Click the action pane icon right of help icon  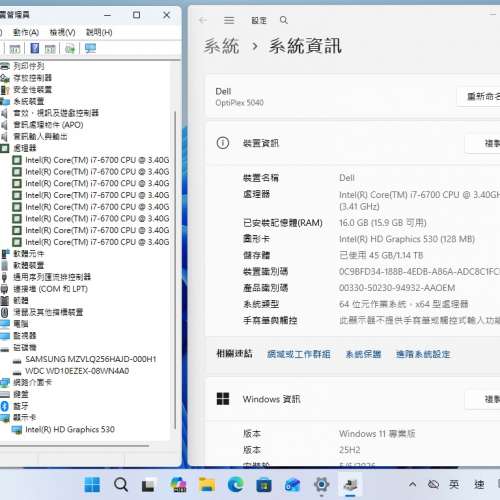point(50,49)
